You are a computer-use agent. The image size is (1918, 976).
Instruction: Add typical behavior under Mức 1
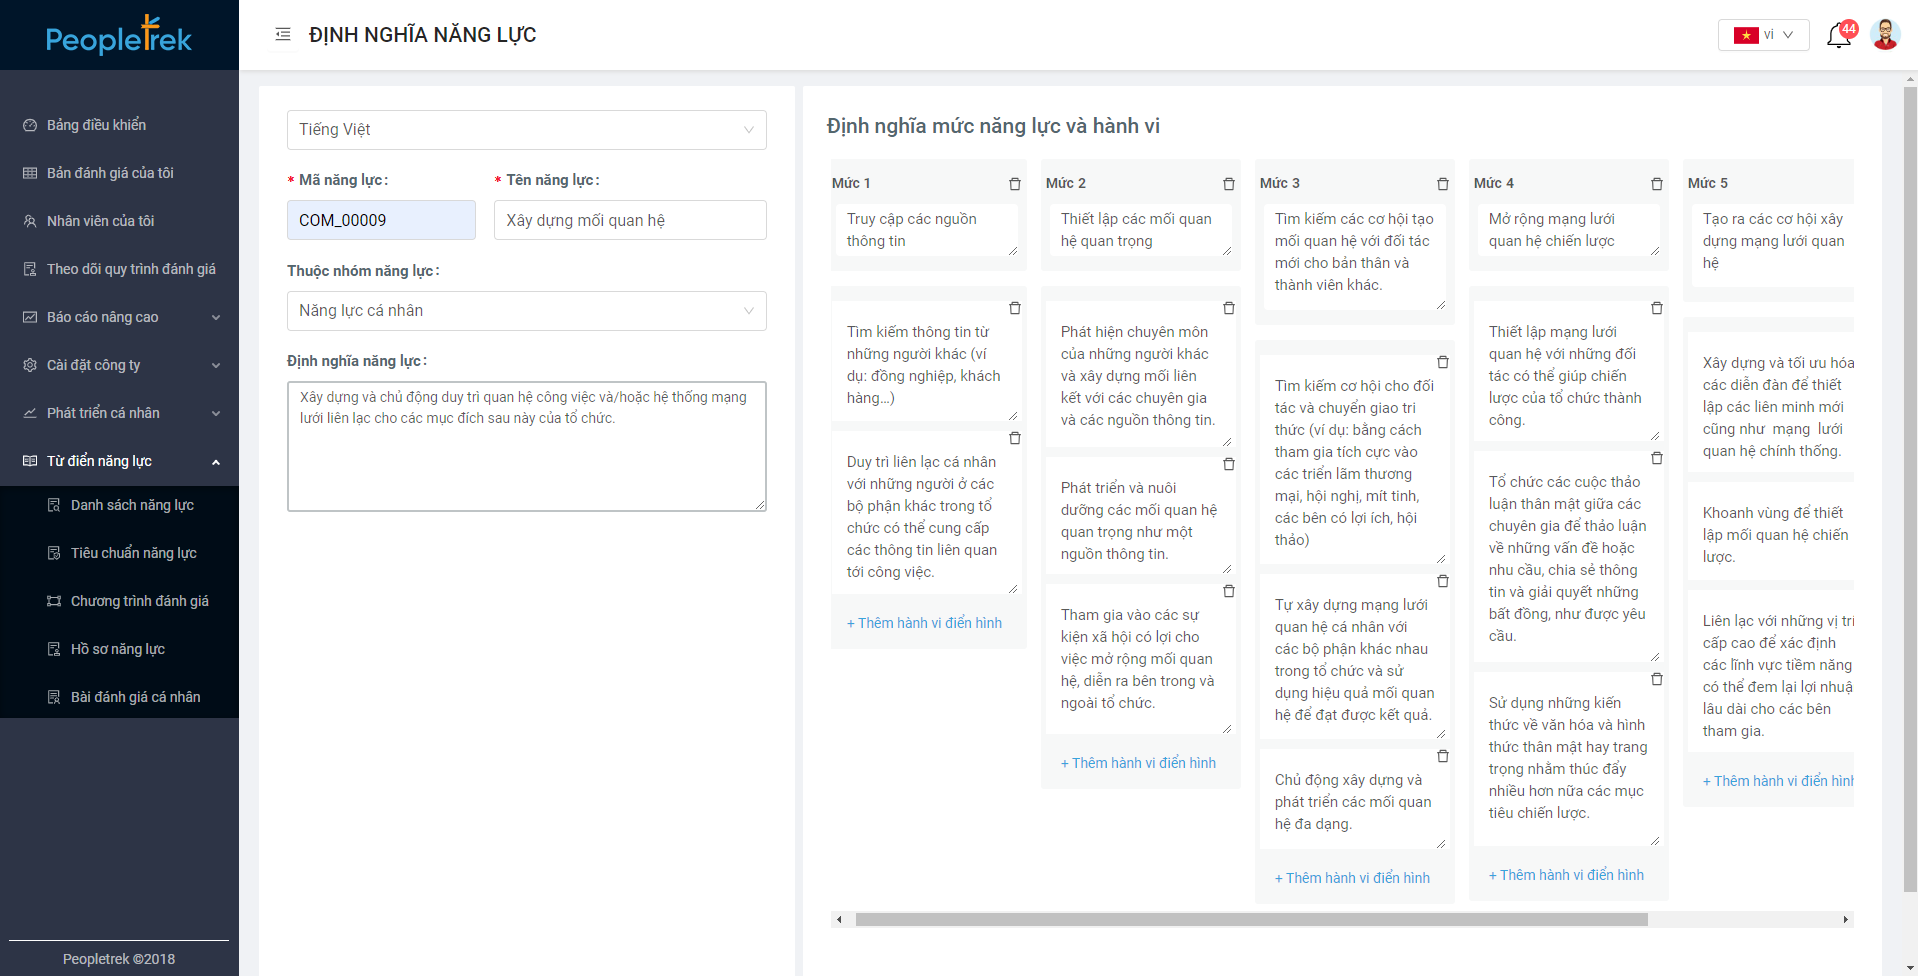pos(924,623)
